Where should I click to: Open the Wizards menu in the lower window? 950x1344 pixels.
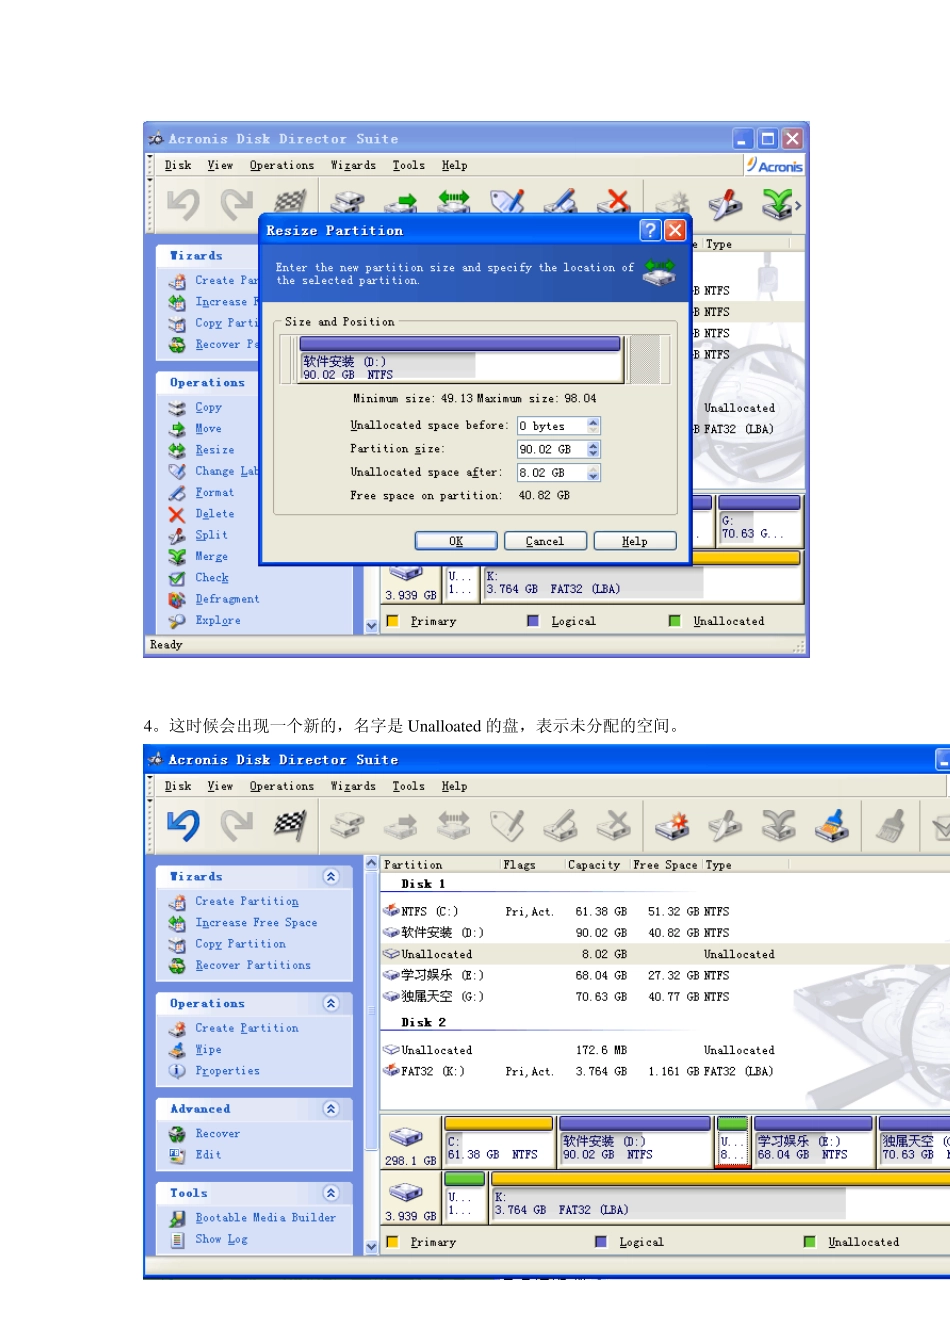click(x=353, y=786)
